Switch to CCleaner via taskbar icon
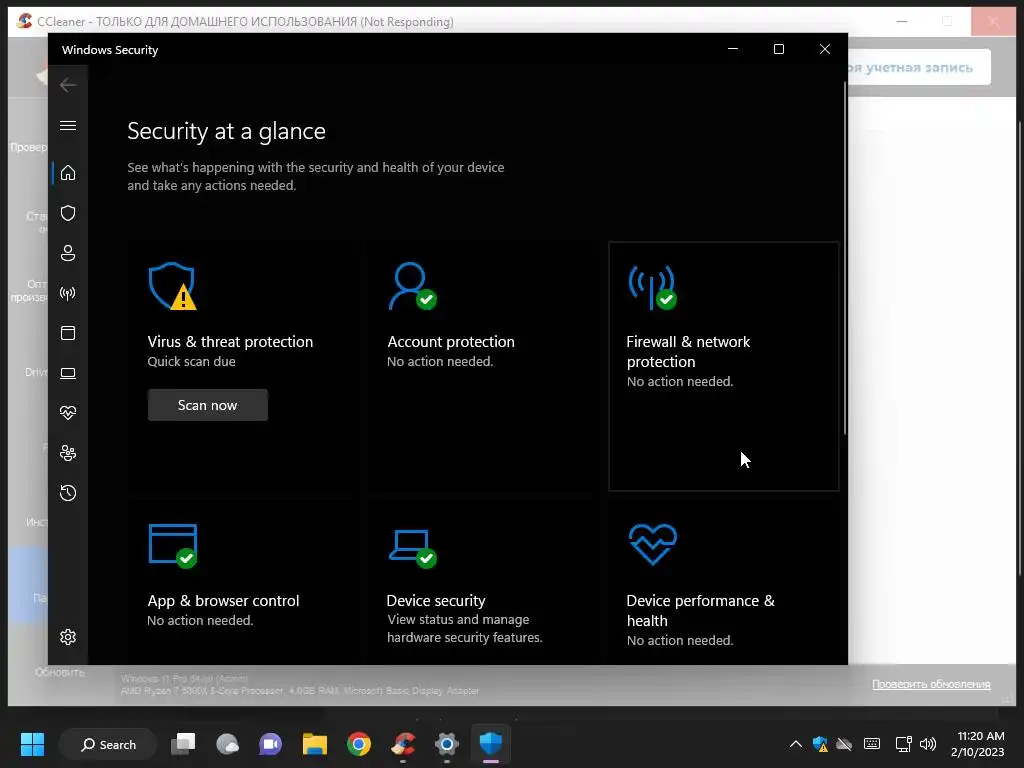The width and height of the screenshot is (1024, 768). tap(403, 744)
